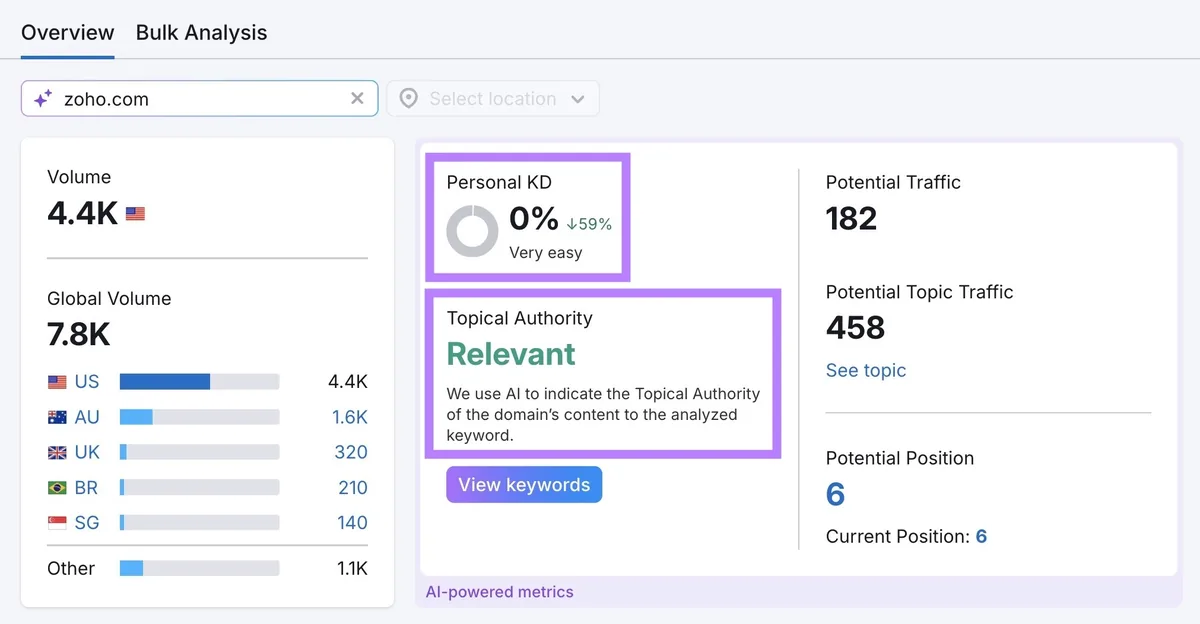Click the Potential Traffic value 182
Image resolution: width=1200 pixels, height=624 pixels.
pos(851,218)
